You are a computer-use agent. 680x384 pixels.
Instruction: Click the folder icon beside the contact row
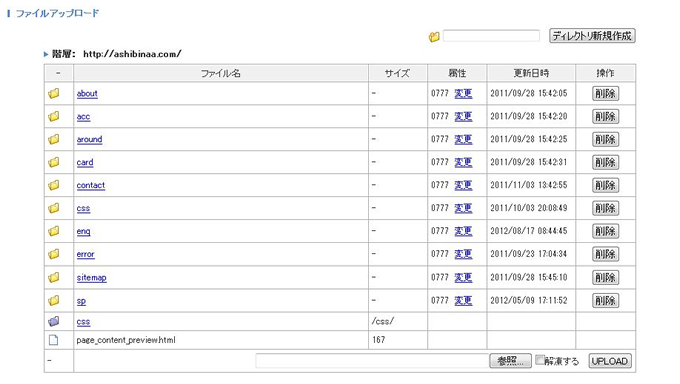coord(54,185)
